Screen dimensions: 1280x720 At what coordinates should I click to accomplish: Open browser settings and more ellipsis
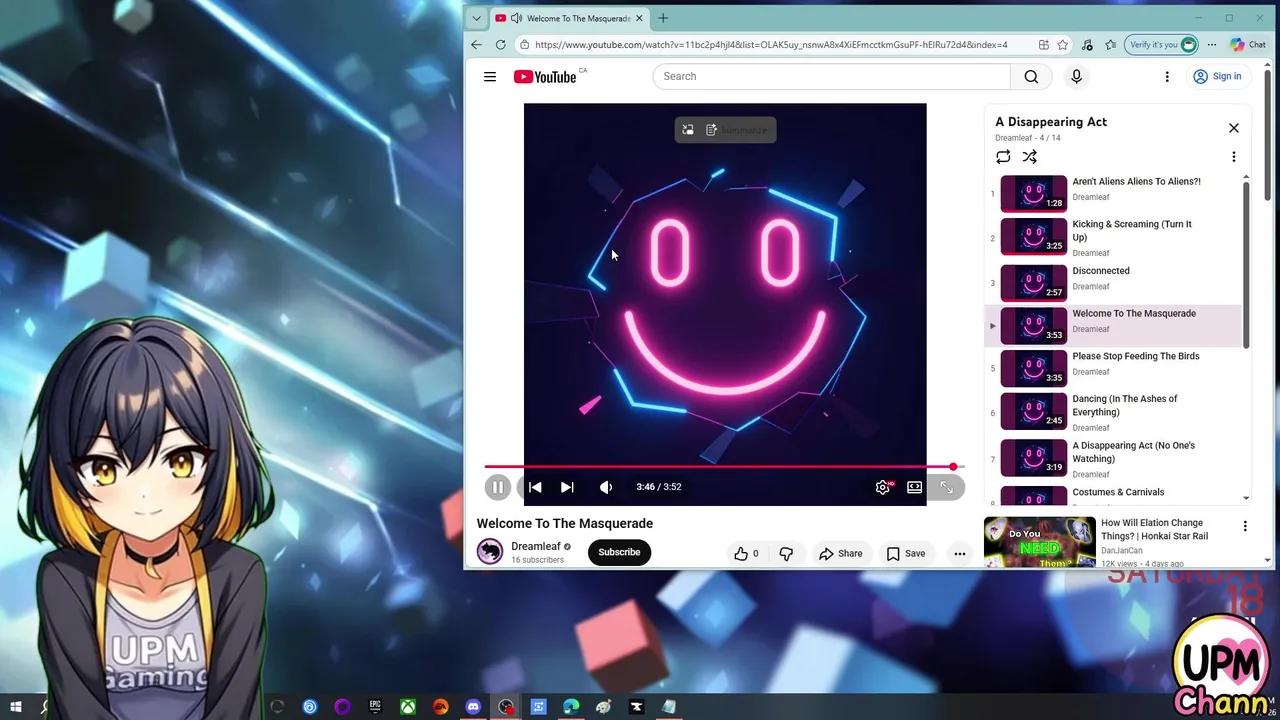1212,44
